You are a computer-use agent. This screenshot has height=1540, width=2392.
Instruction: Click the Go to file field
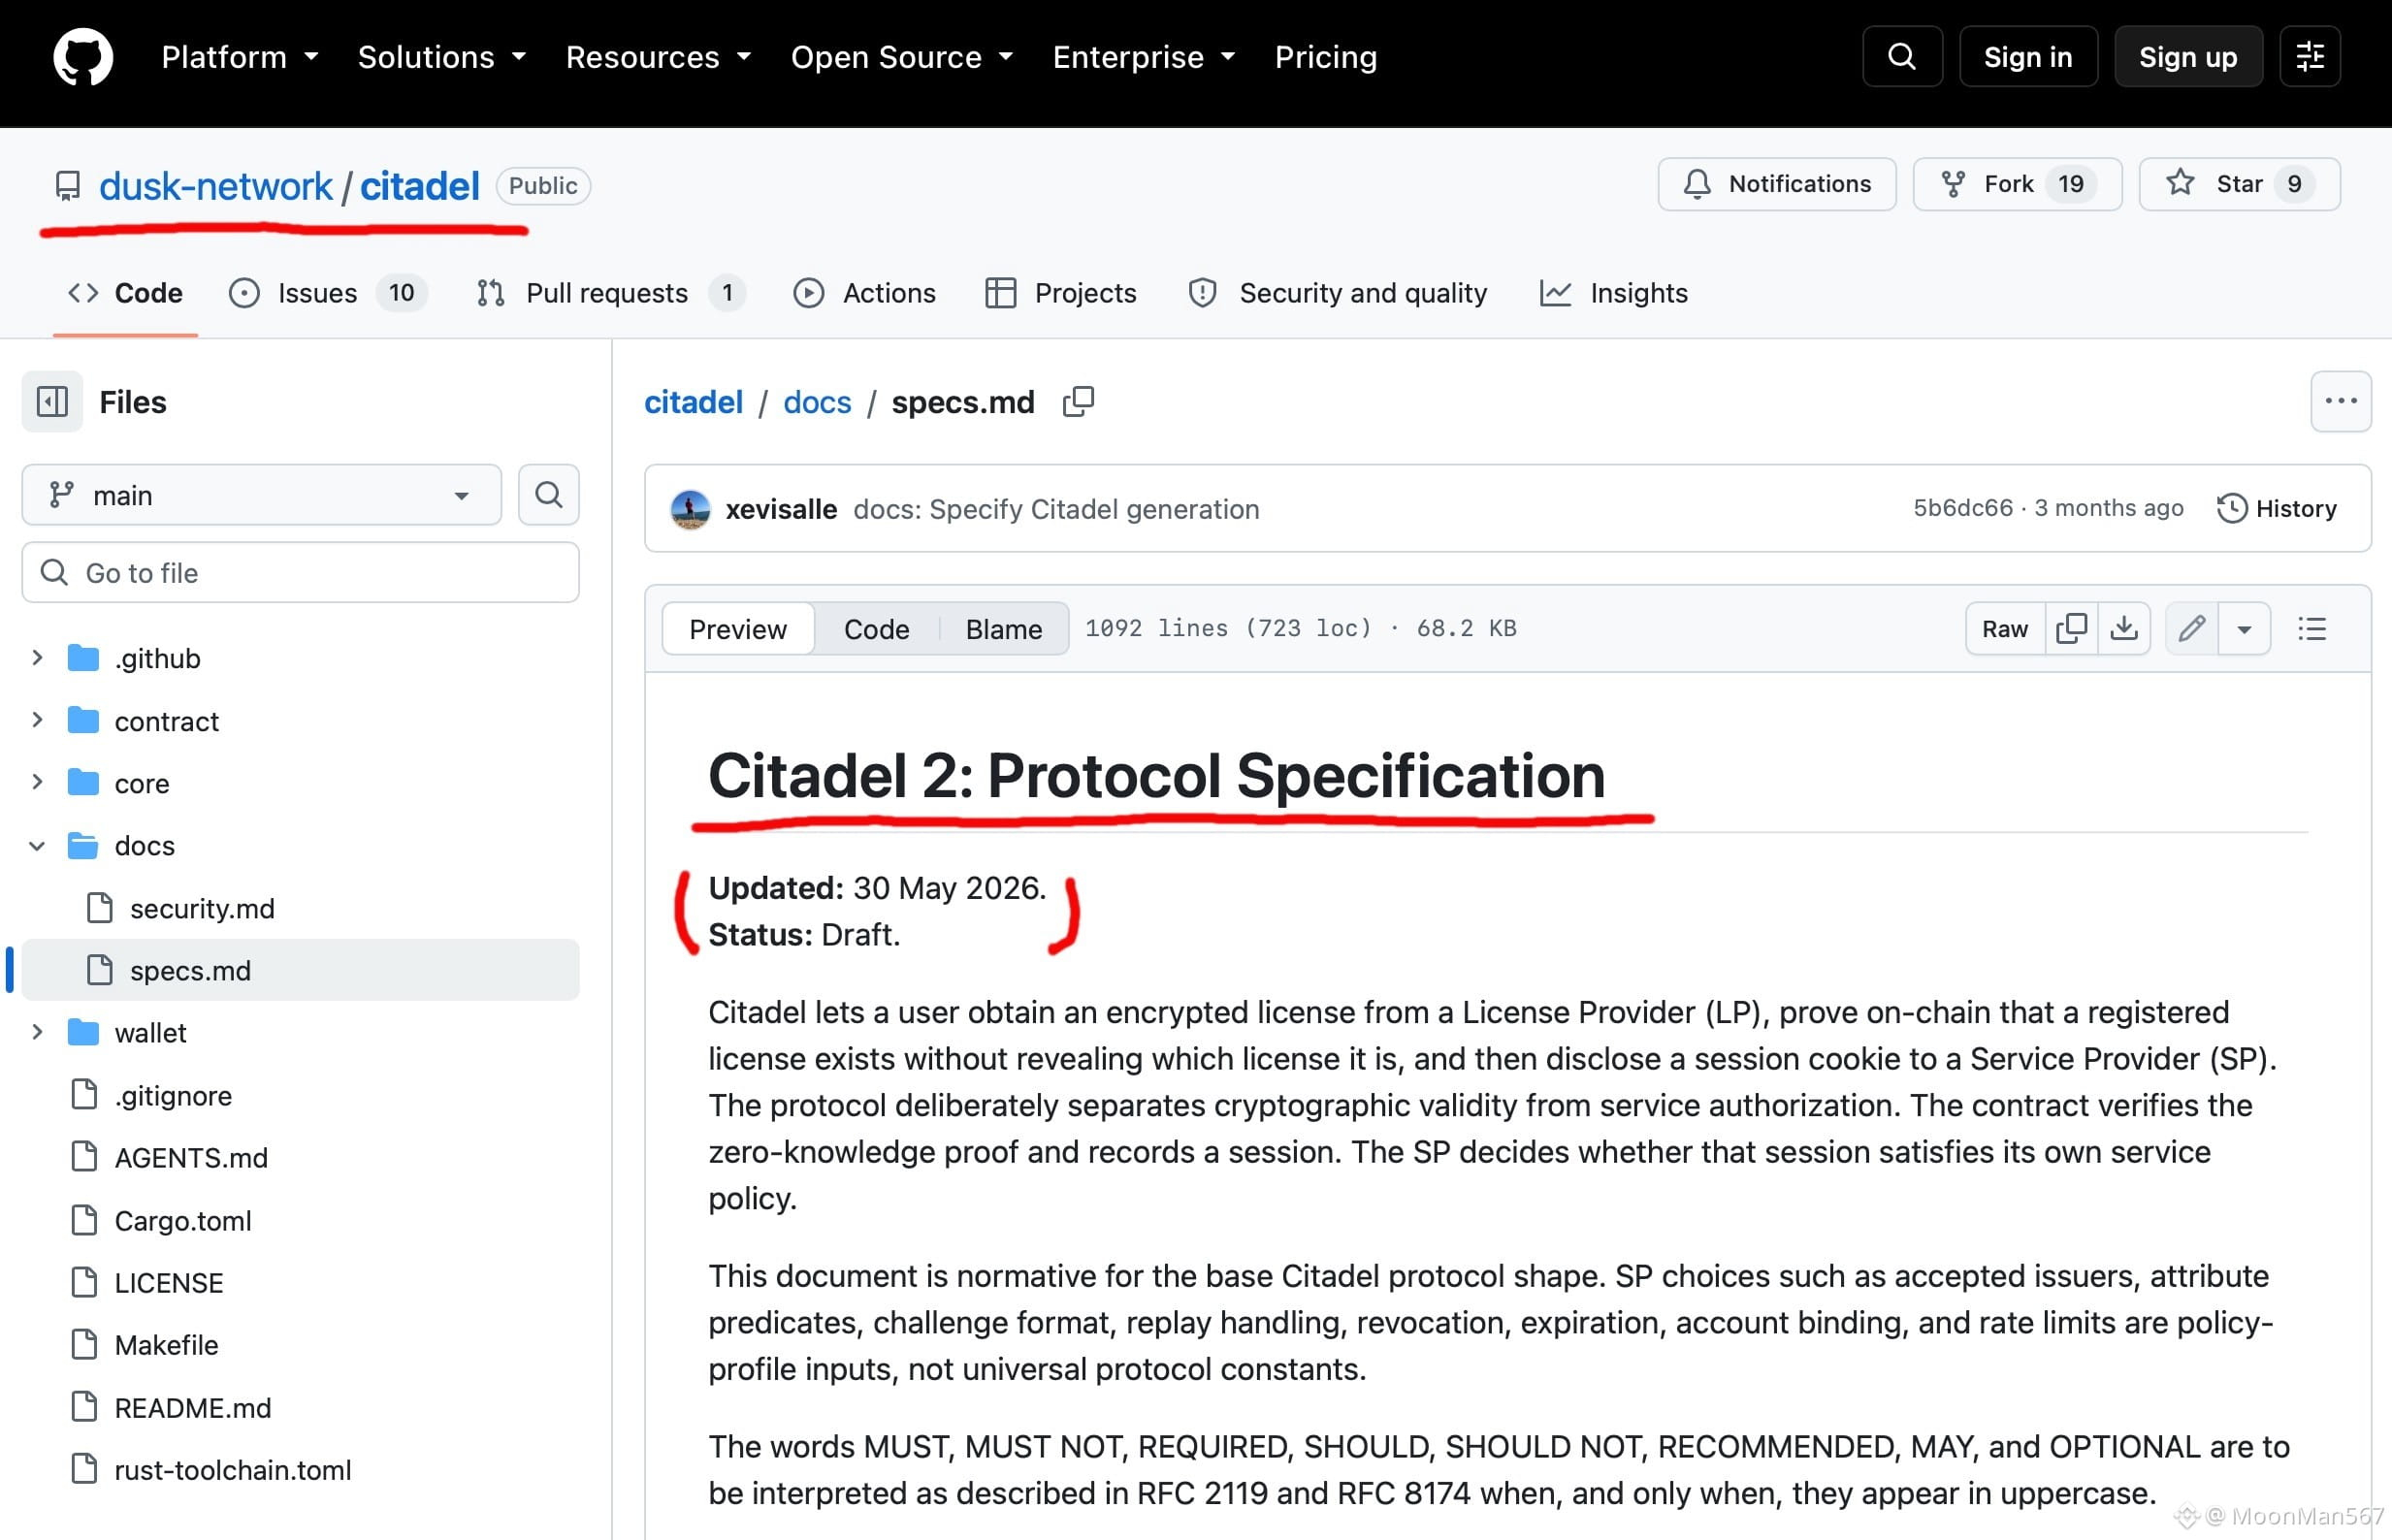pos(300,573)
